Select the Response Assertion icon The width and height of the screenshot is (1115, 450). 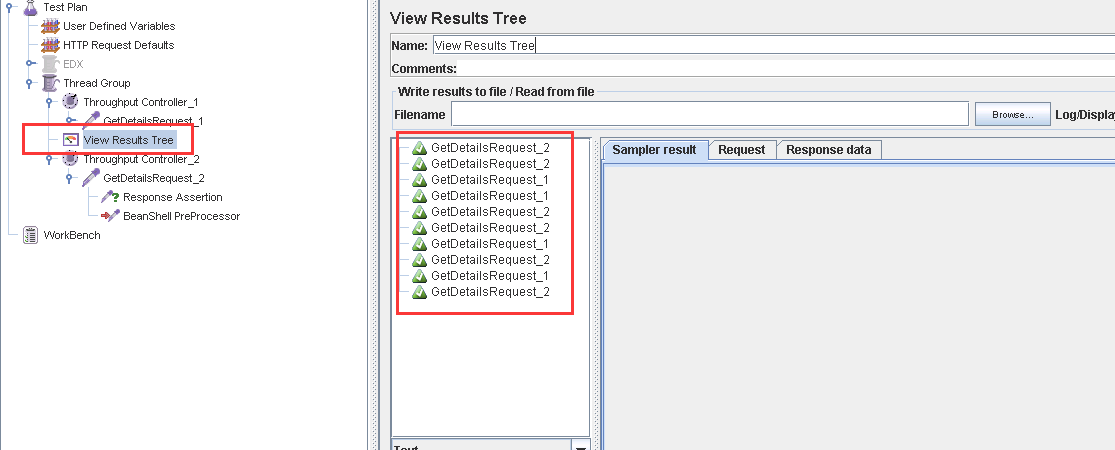(x=110, y=197)
